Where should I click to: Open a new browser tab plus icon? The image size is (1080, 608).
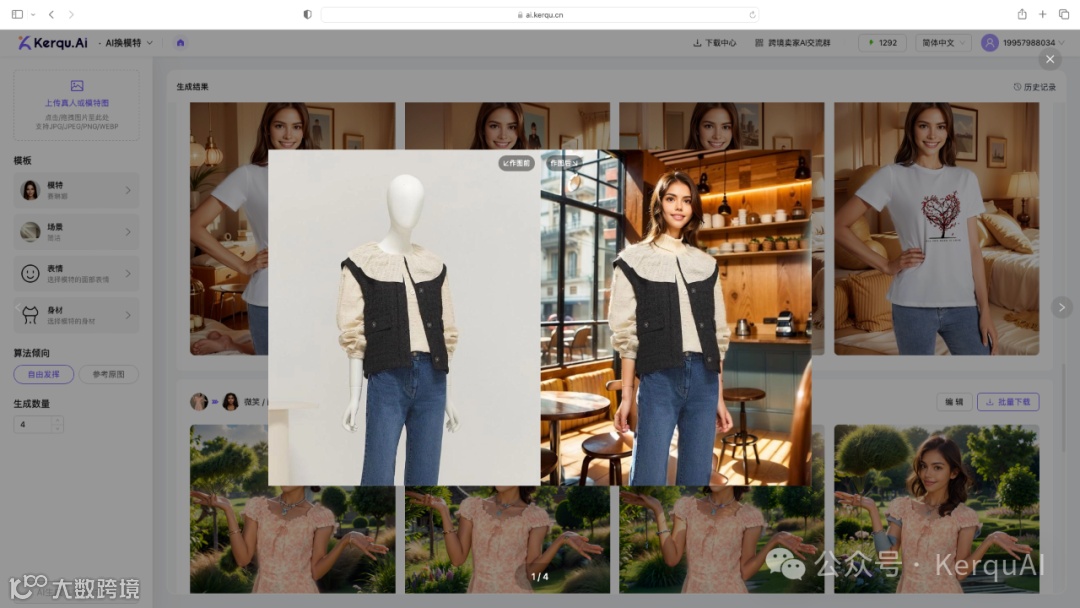point(1043,14)
